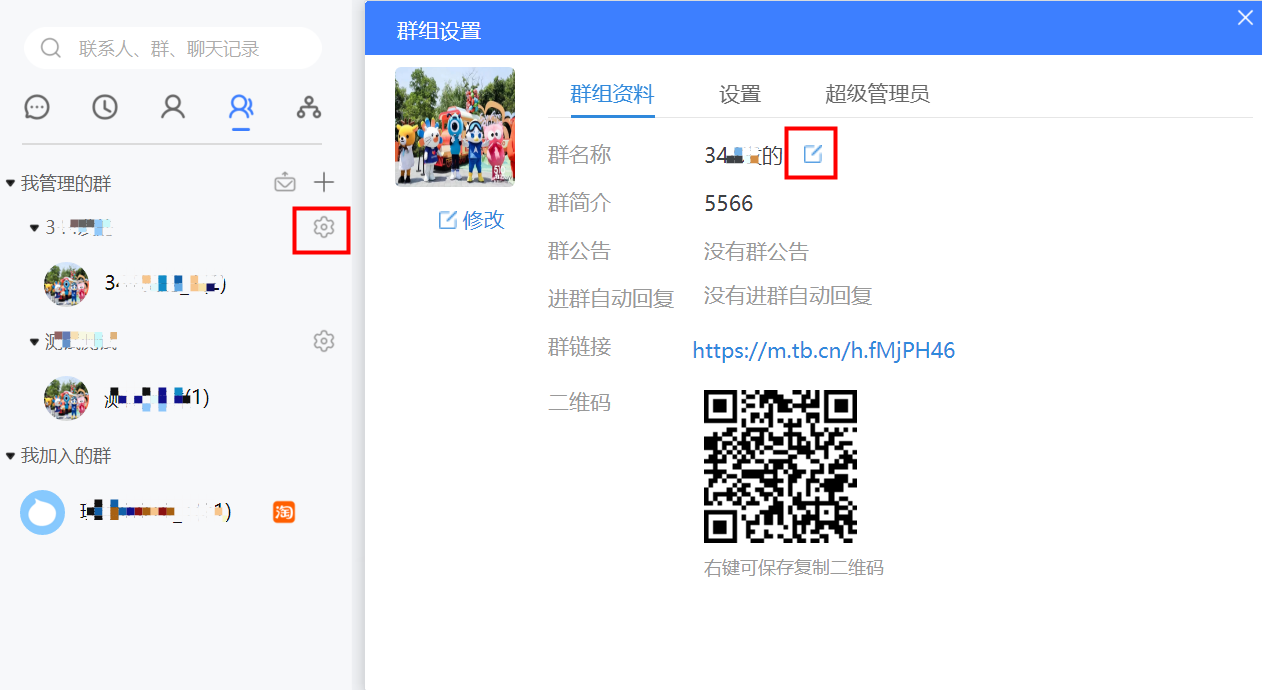
Task: Click the 群公告 label
Action: point(579,251)
